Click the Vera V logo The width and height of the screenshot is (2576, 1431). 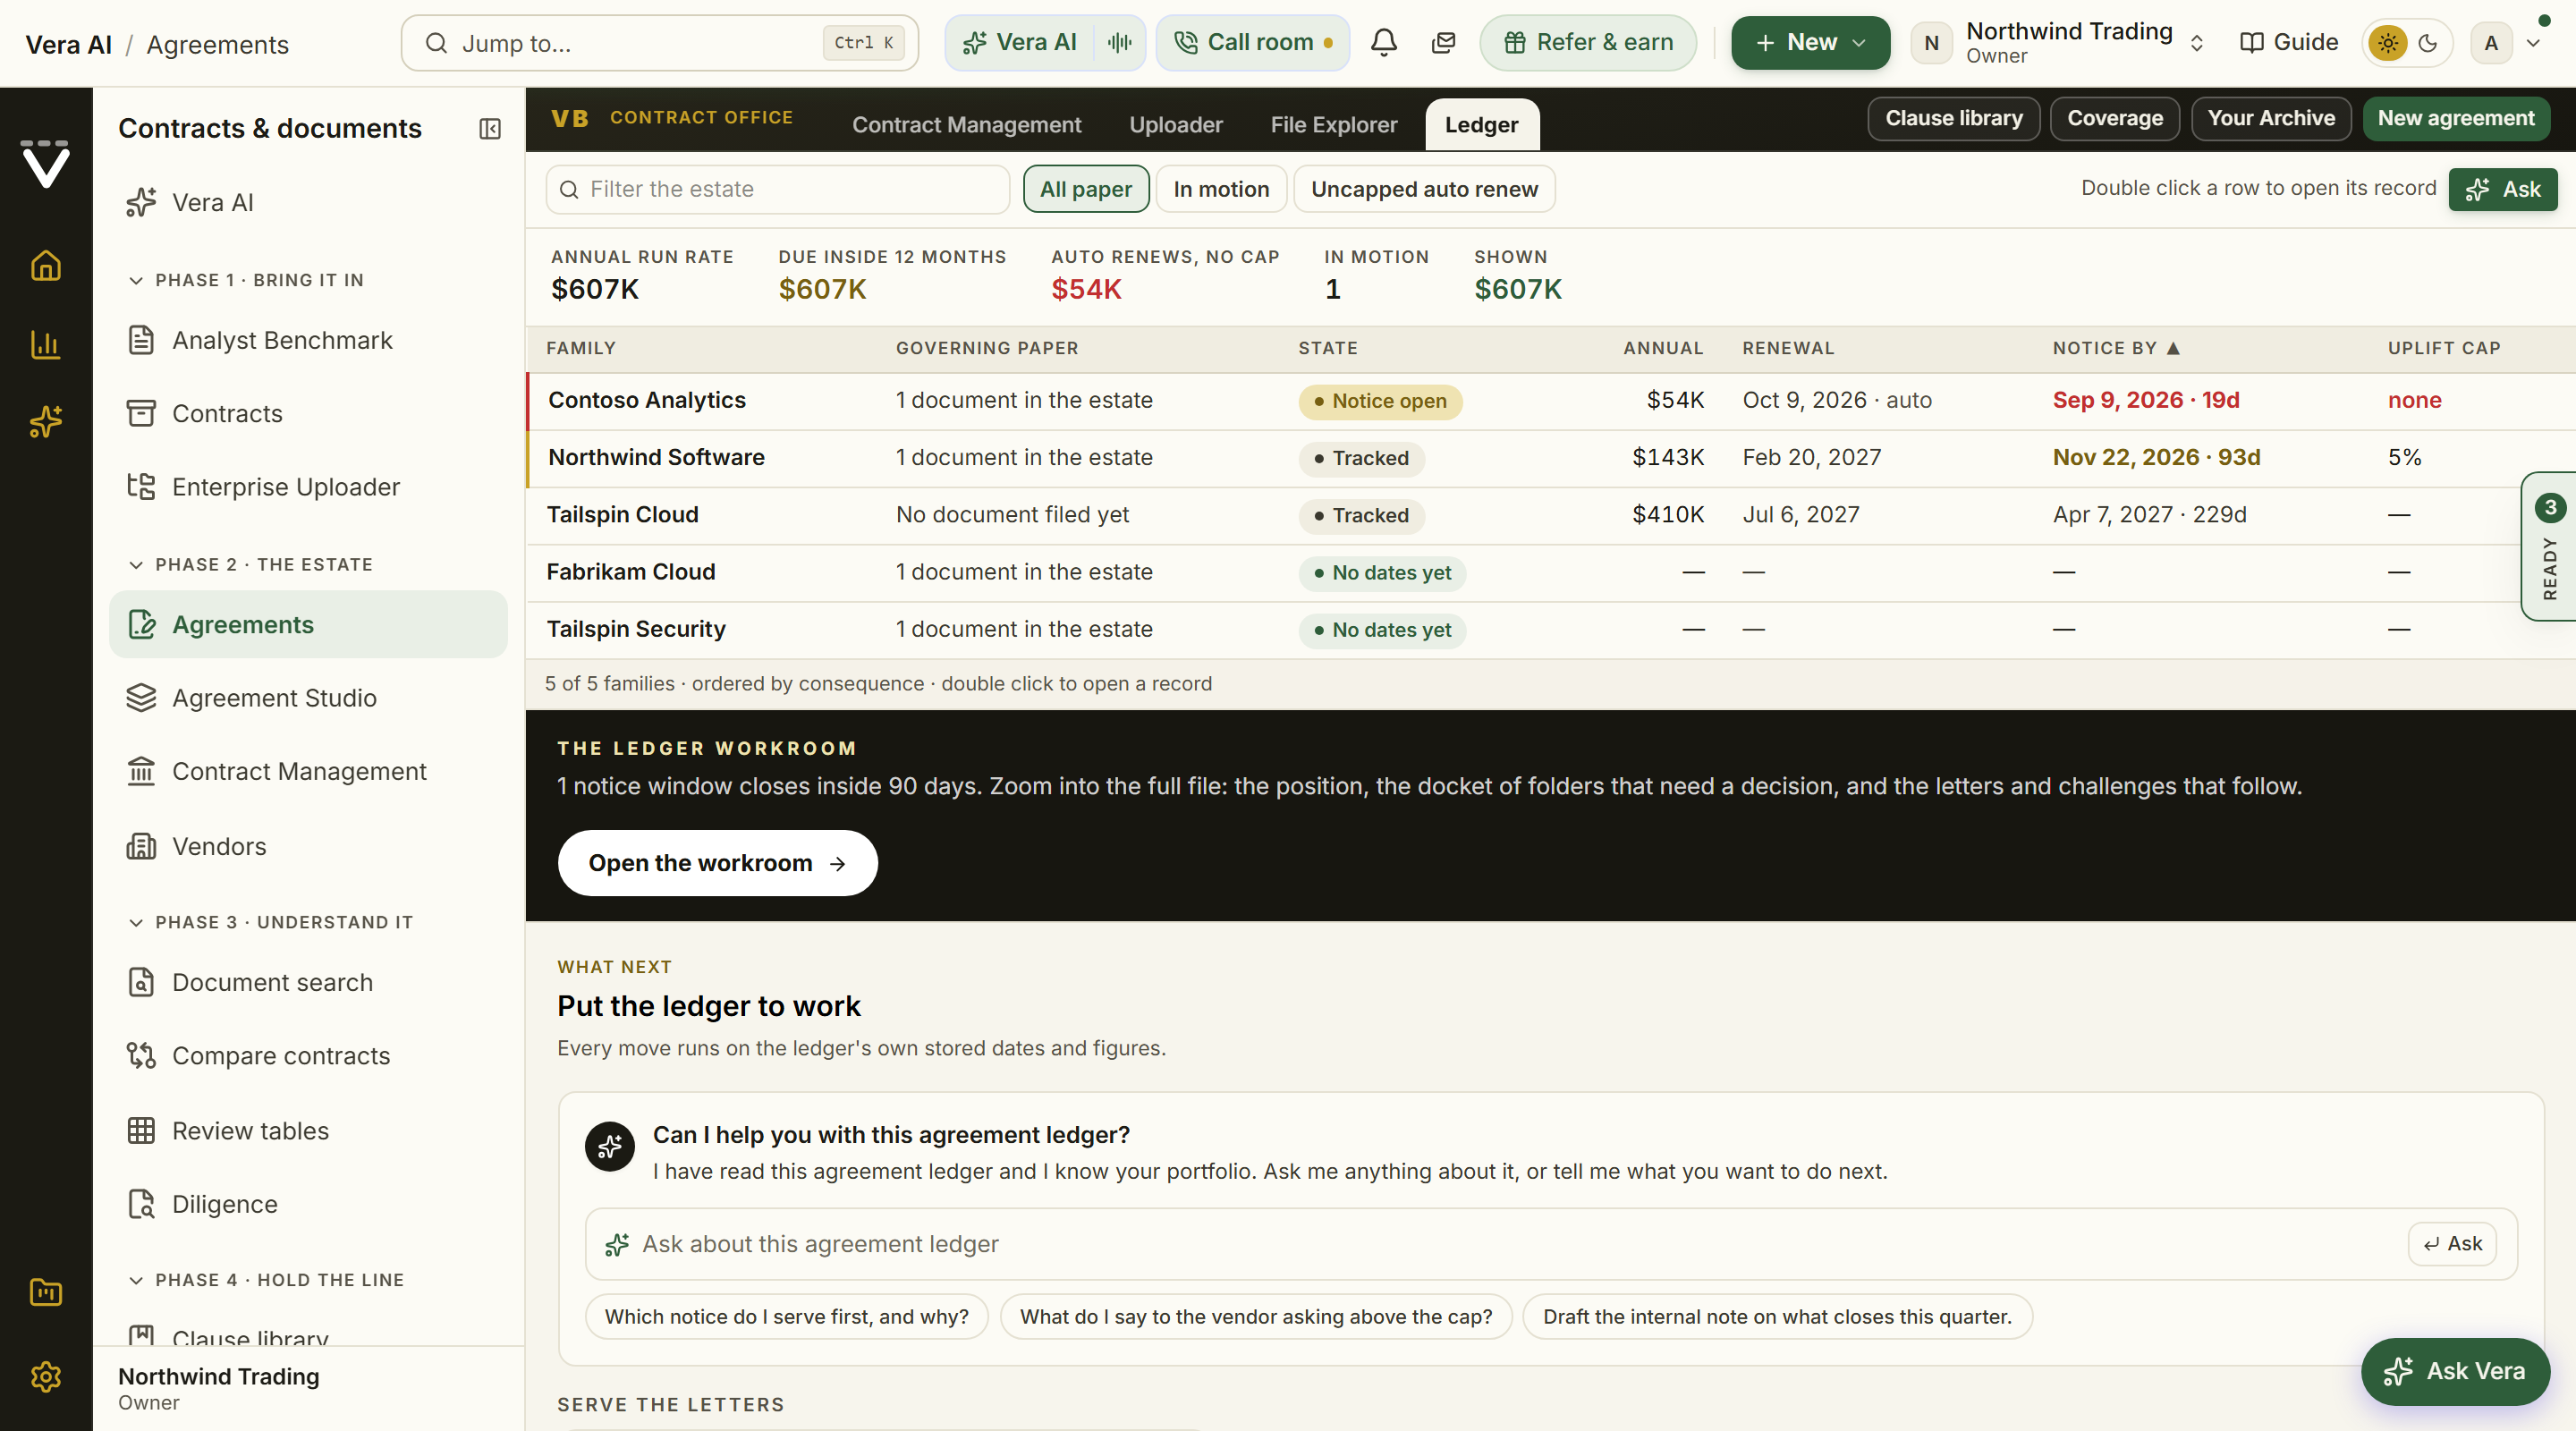46,163
